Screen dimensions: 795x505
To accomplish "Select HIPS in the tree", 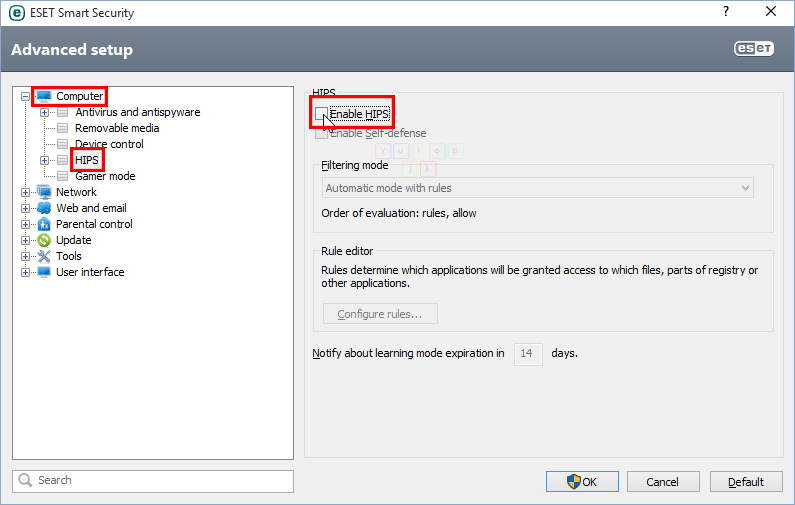I will tap(87, 160).
